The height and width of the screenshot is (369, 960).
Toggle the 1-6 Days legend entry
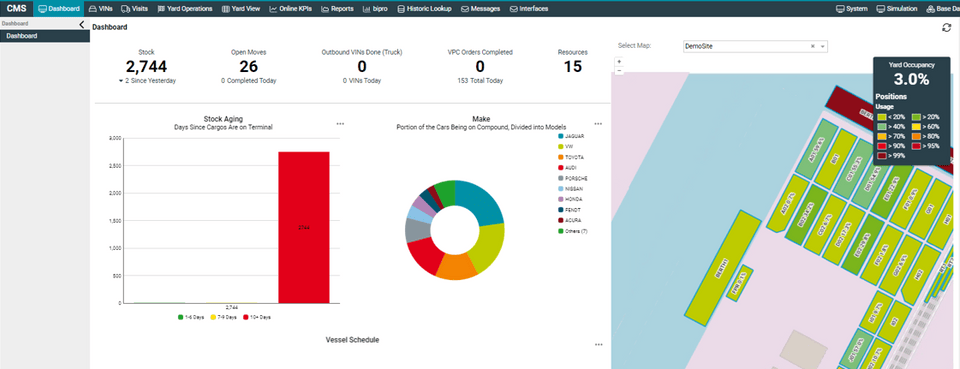(191, 318)
